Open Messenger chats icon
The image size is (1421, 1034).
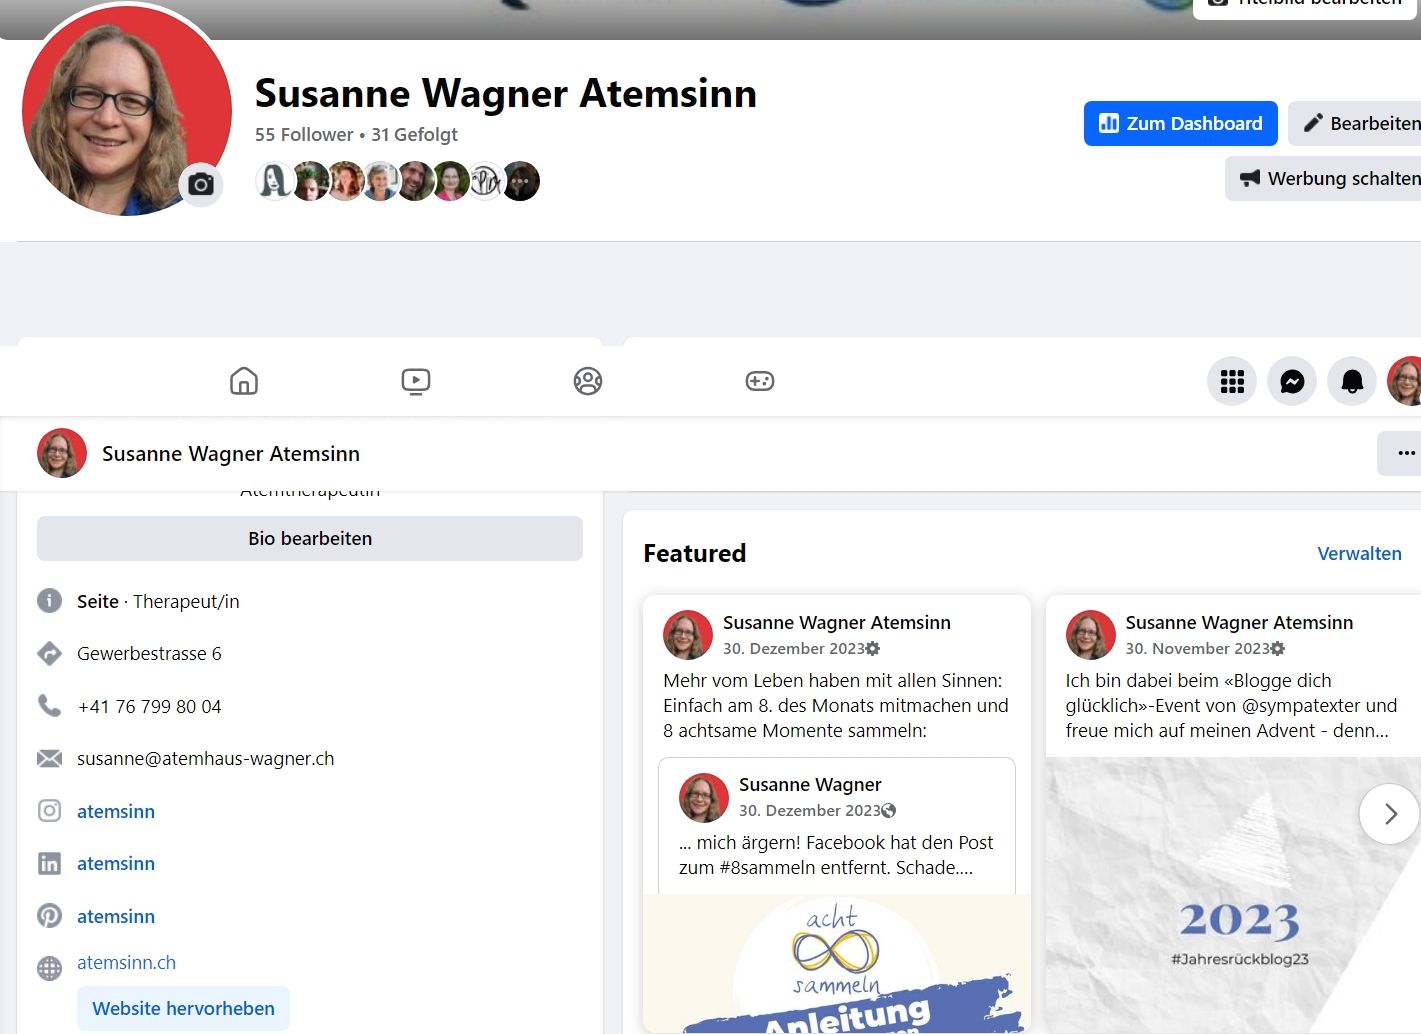pos(1292,381)
